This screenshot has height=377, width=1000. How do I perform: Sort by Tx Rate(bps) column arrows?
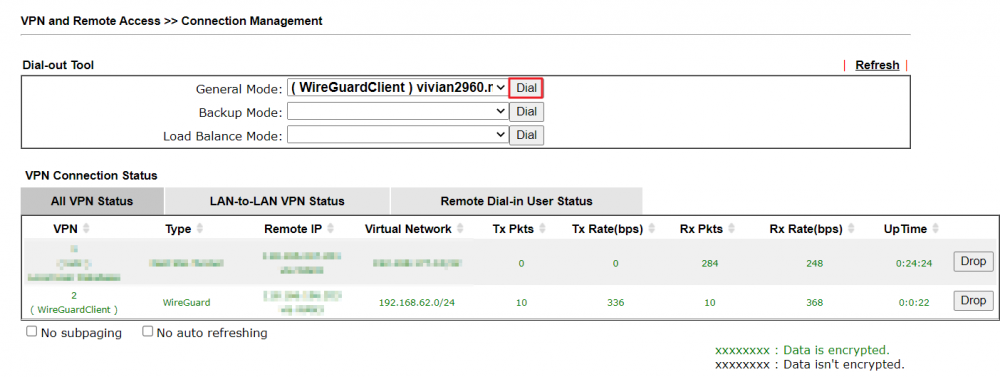coord(651,229)
